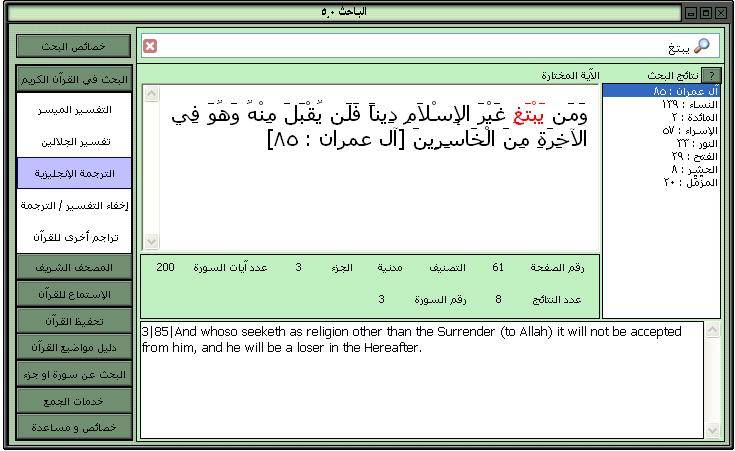Open البحث في القرآن الكريم section
735x451 pixels.
(74, 79)
